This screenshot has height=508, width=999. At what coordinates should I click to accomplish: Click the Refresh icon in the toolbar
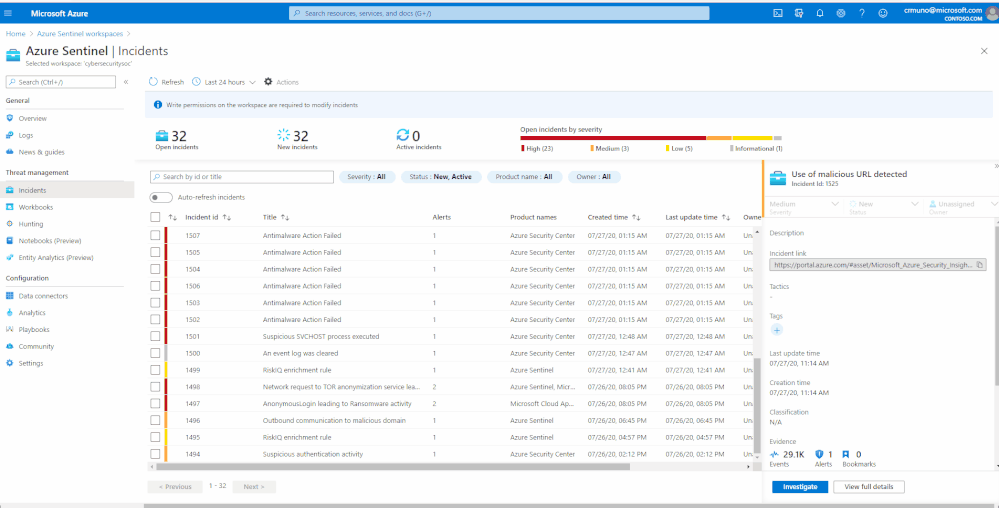[x=154, y=82]
